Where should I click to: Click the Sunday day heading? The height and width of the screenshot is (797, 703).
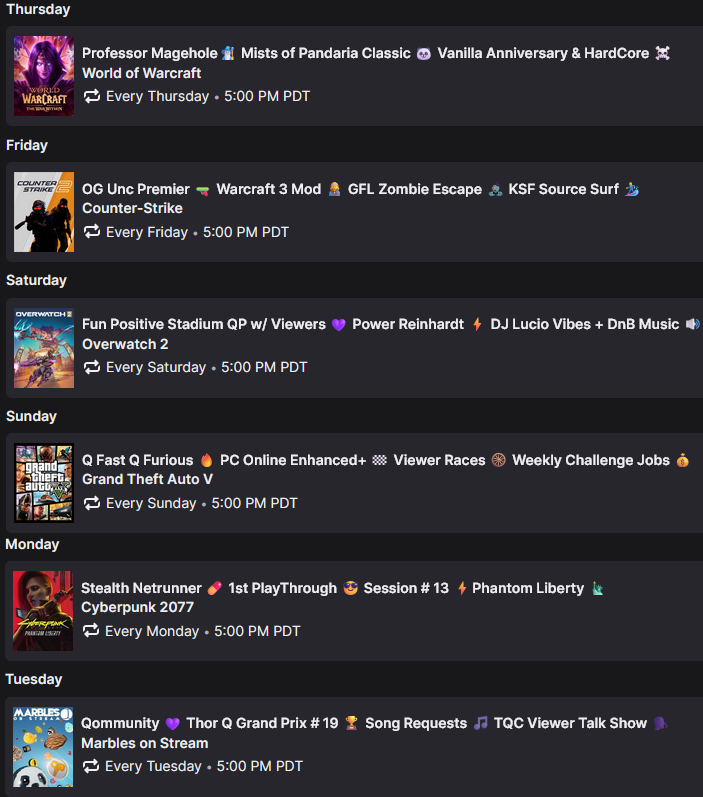[31, 416]
